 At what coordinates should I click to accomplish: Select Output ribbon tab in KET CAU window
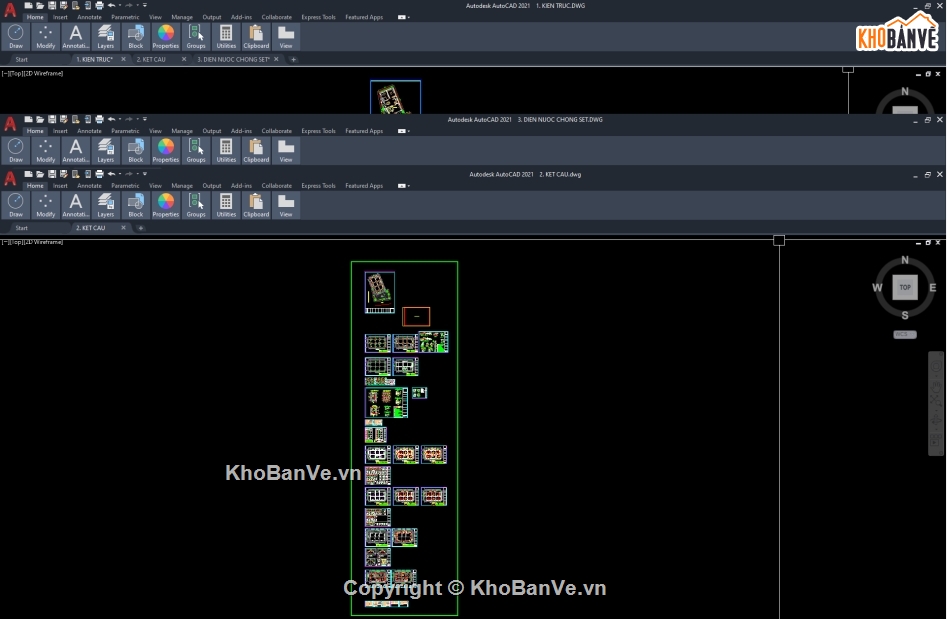(211, 185)
